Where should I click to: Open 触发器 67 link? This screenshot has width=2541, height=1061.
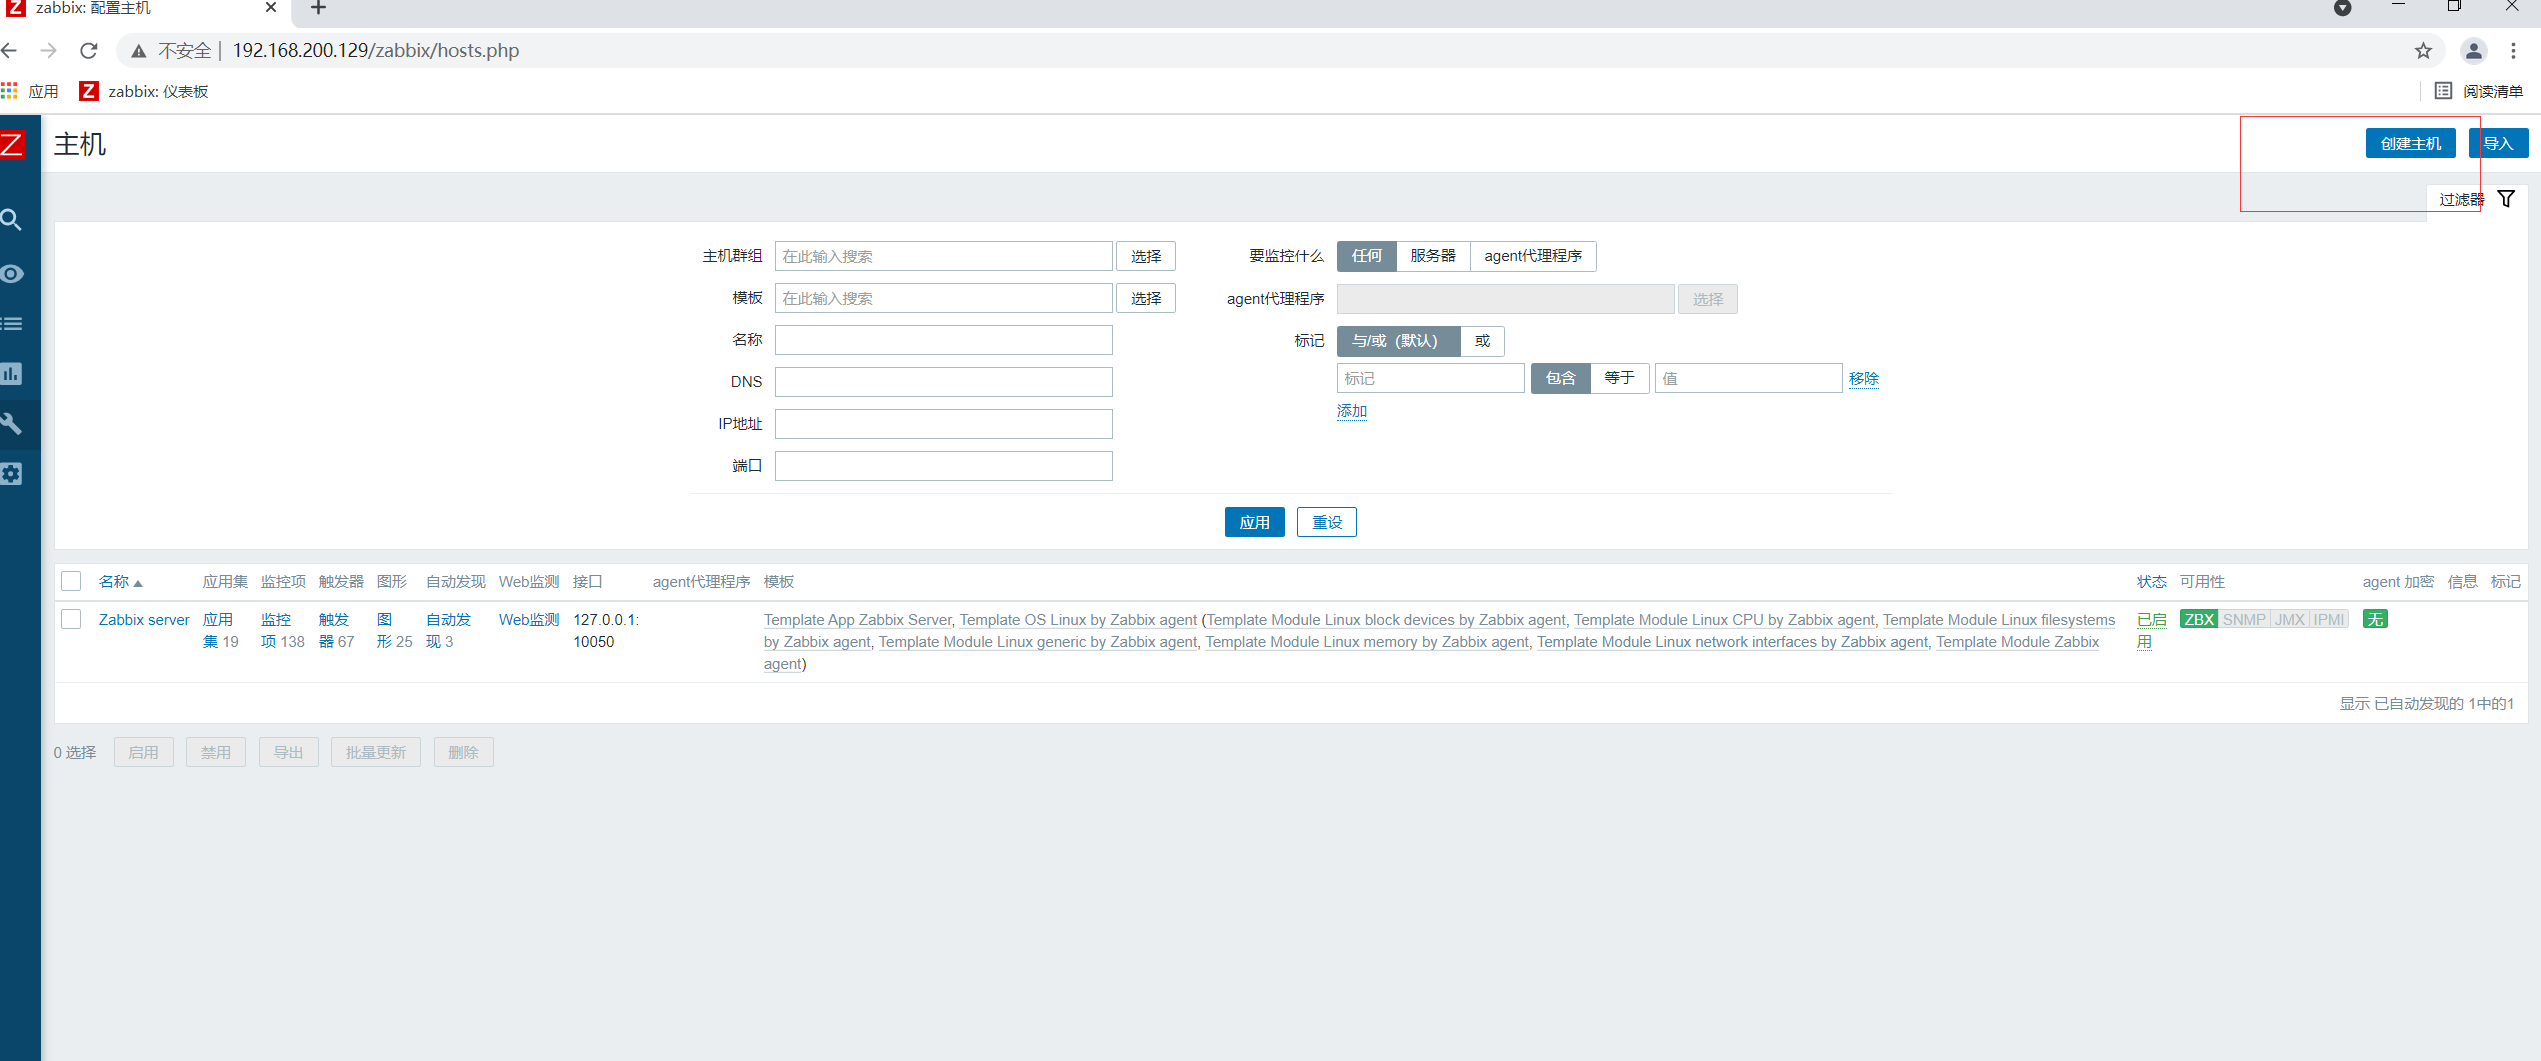(x=337, y=630)
